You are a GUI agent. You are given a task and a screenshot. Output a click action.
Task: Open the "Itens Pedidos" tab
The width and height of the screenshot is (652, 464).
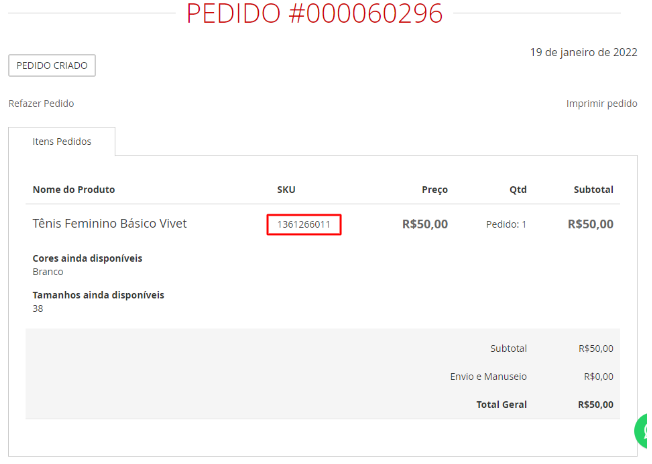[62, 142]
